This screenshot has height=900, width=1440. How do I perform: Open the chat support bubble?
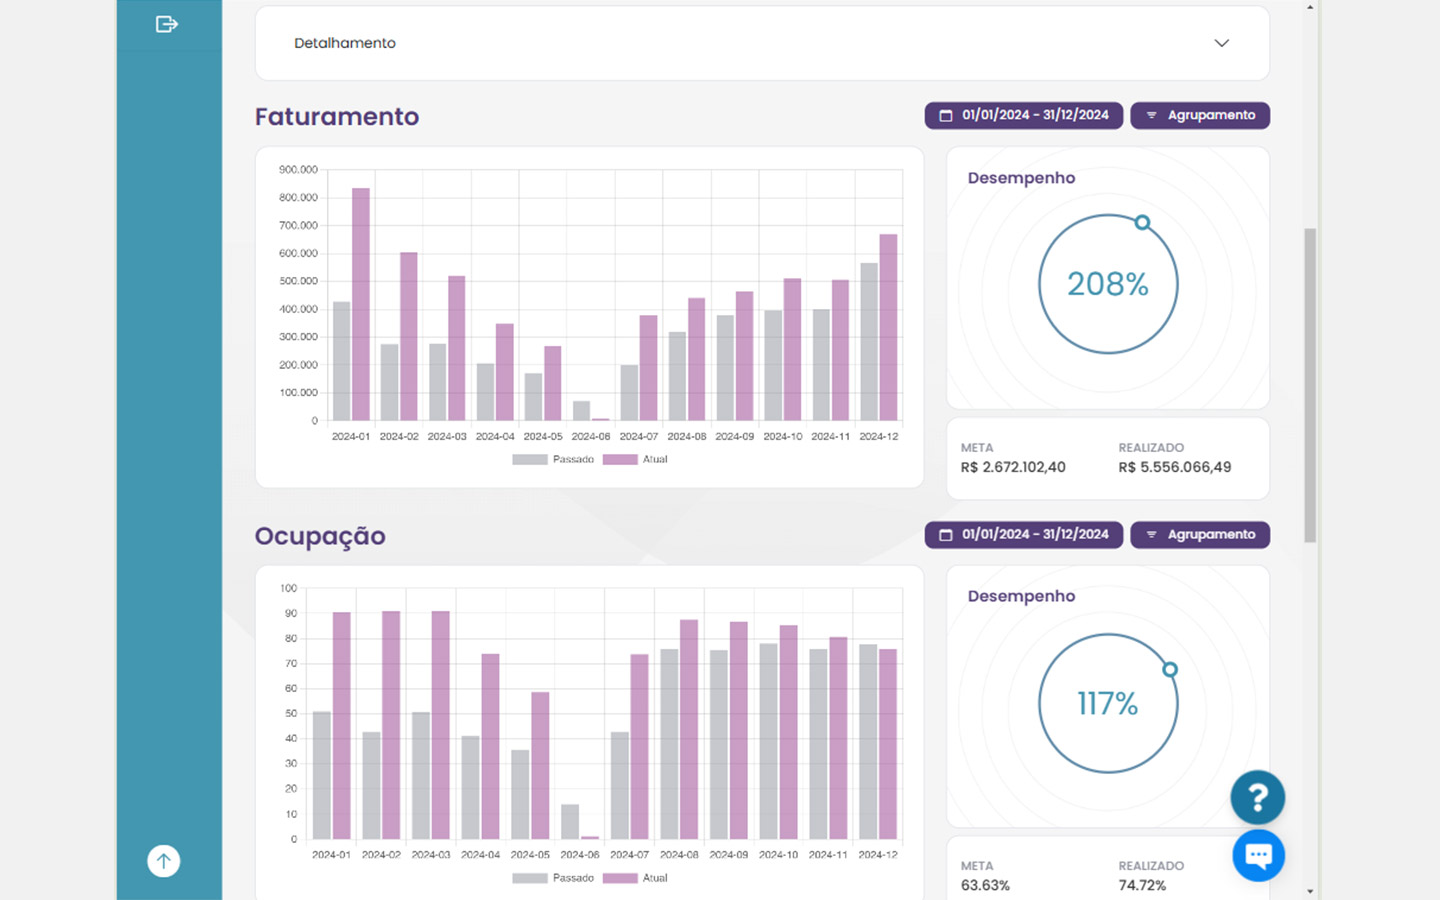pyautogui.click(x=1258, y=856)
